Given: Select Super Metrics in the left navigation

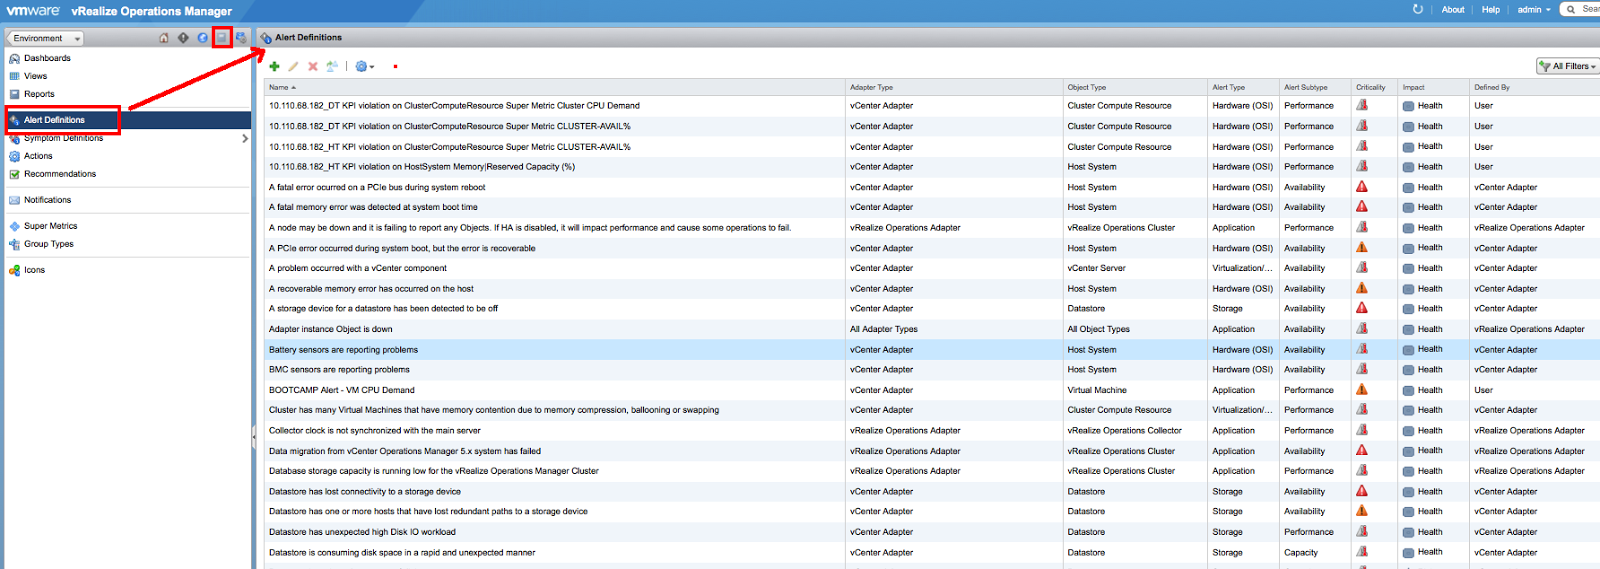Looking at the screenshot, I should point(50,226).
